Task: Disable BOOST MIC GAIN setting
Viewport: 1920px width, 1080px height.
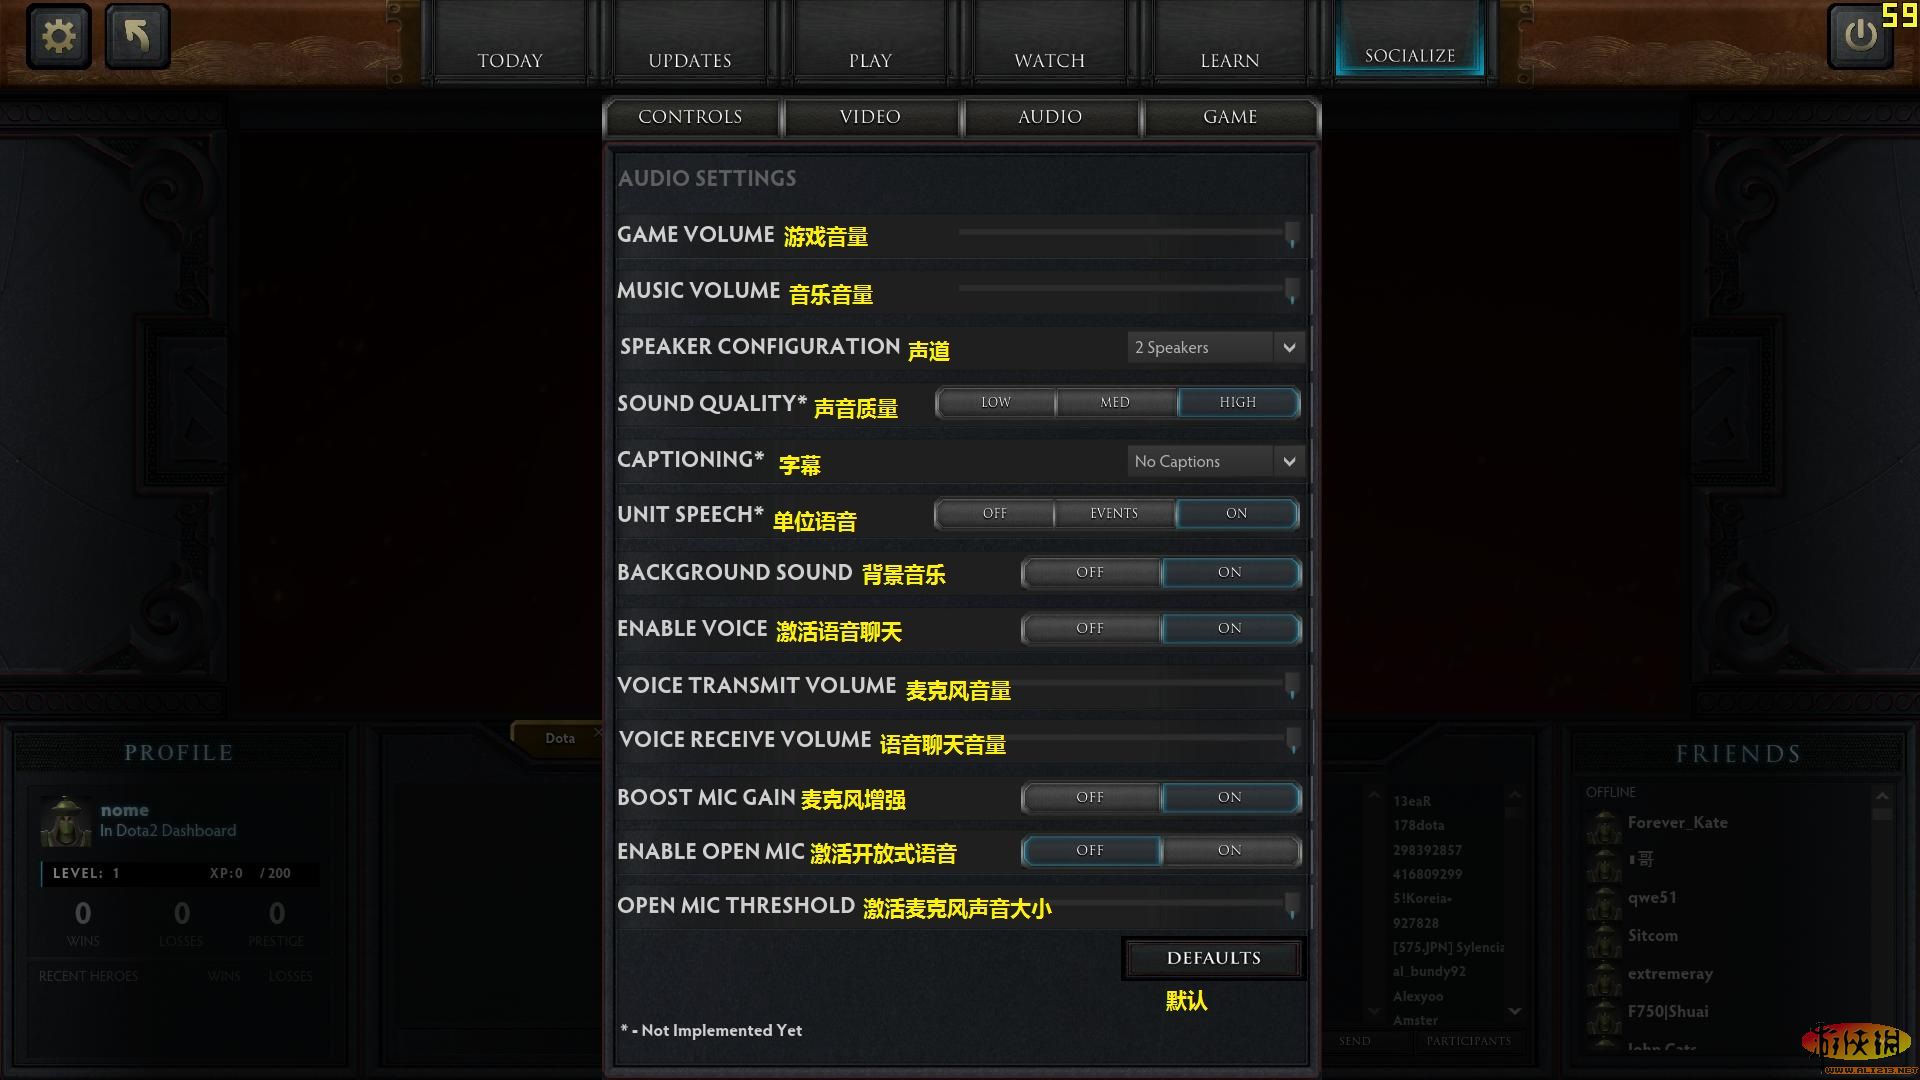Action: tap(1089, 796)
